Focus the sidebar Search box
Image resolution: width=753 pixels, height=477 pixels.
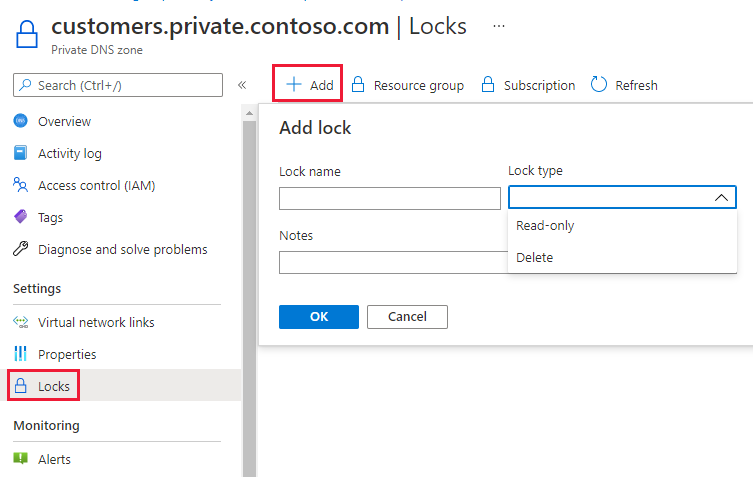117,85
